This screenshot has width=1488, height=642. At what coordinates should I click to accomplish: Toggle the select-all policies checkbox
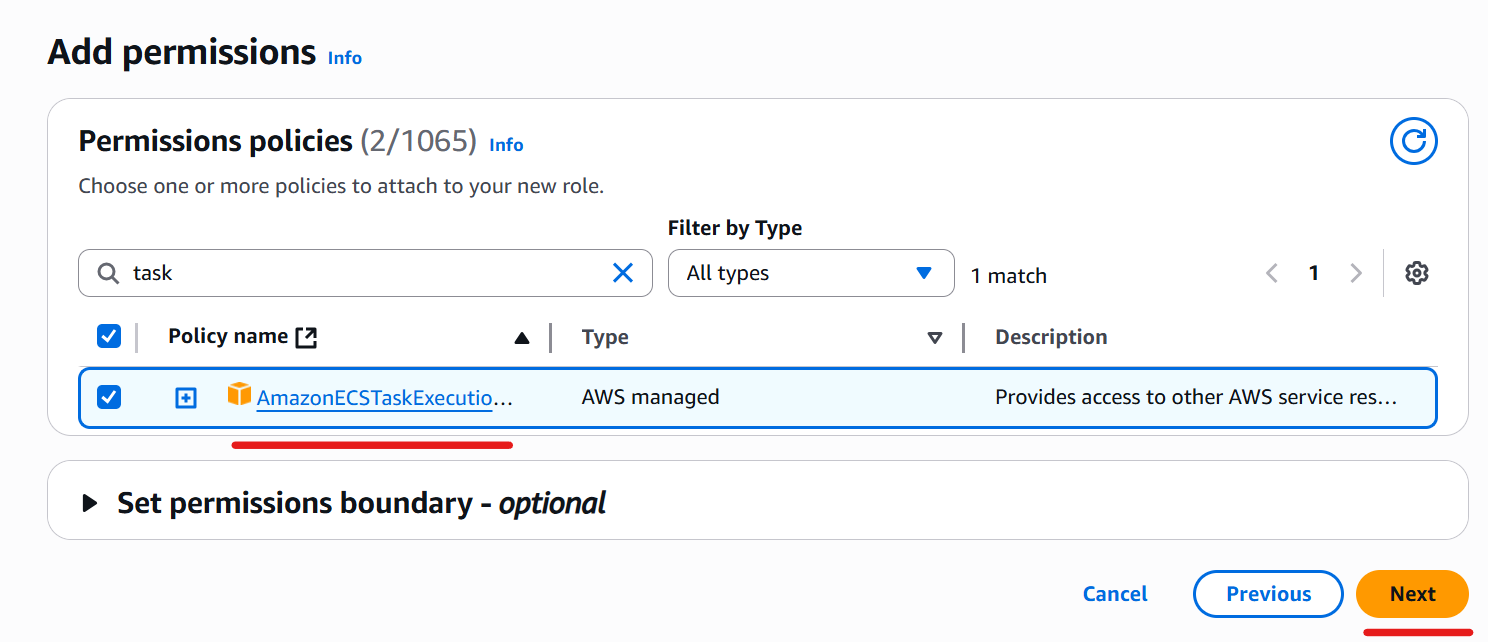pos(108,337)
